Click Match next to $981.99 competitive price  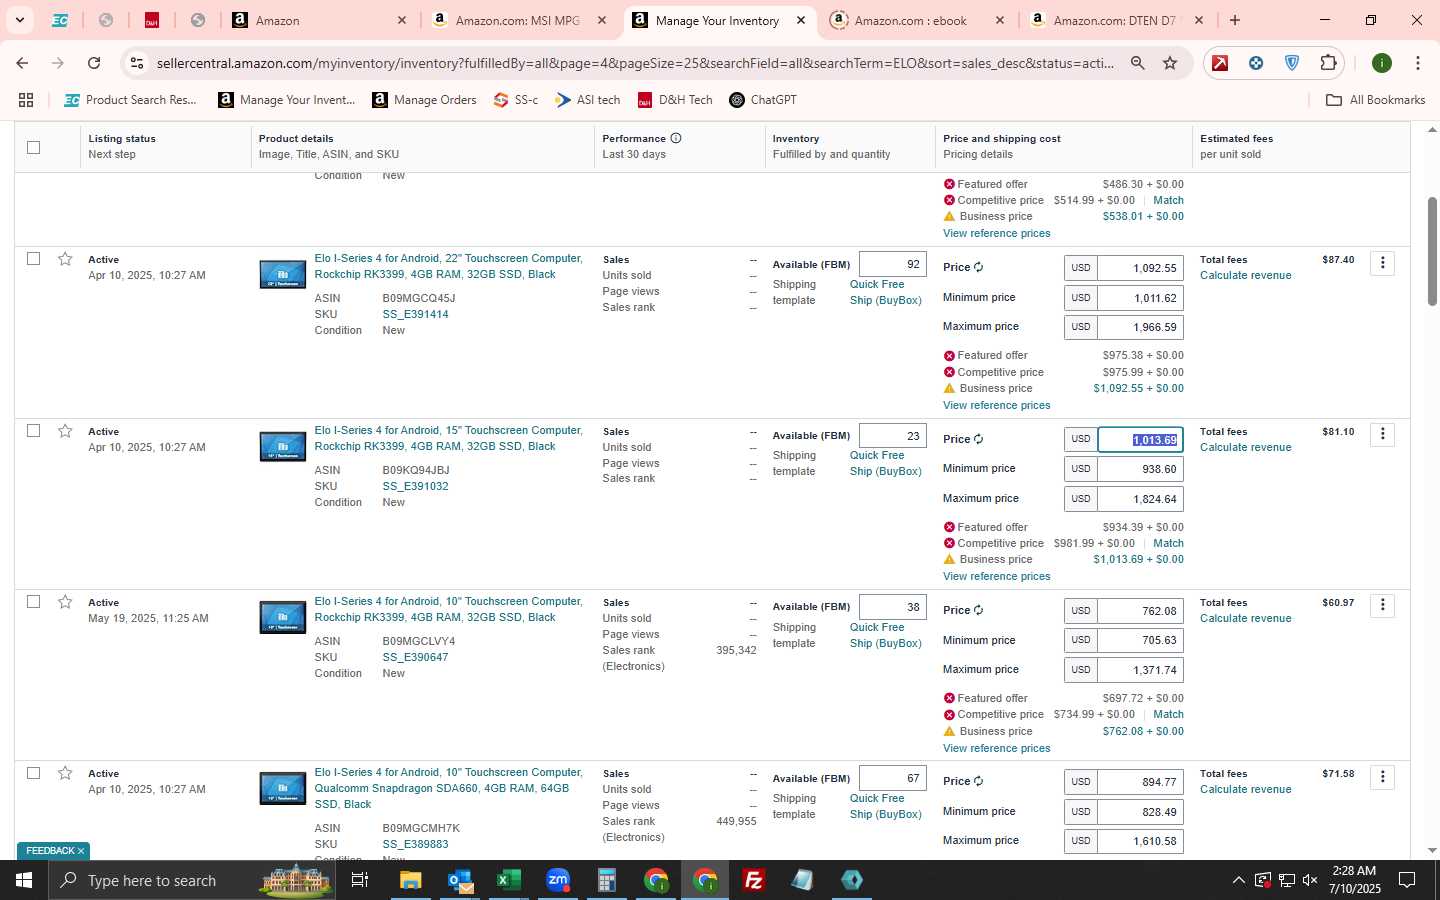[1168, 543]
